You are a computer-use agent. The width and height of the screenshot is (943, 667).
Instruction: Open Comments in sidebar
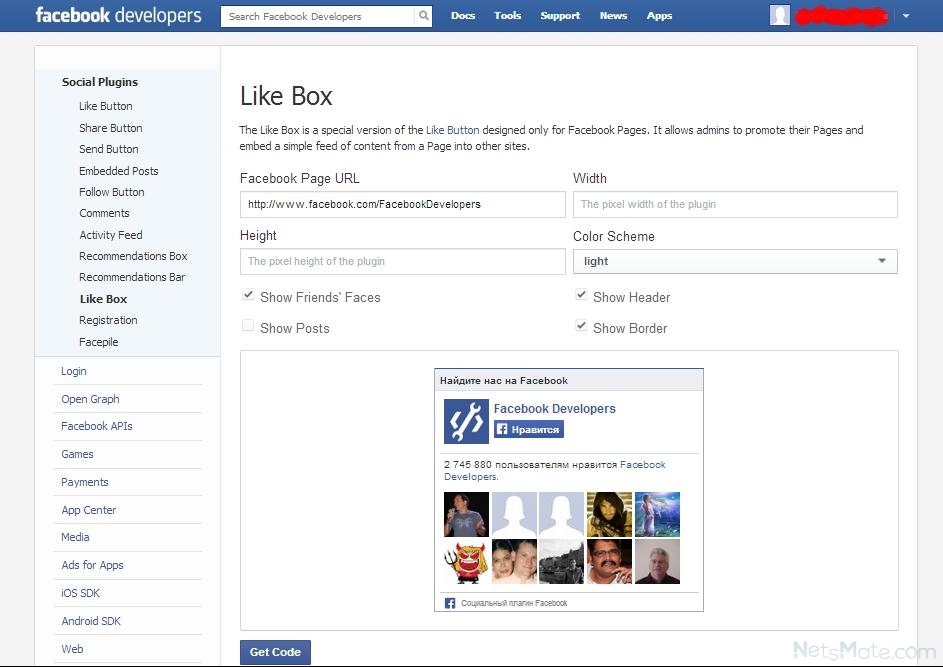tap(104, 213)
